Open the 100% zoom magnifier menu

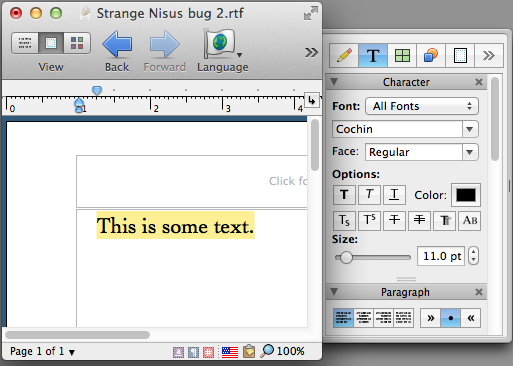tap(283, 351)
